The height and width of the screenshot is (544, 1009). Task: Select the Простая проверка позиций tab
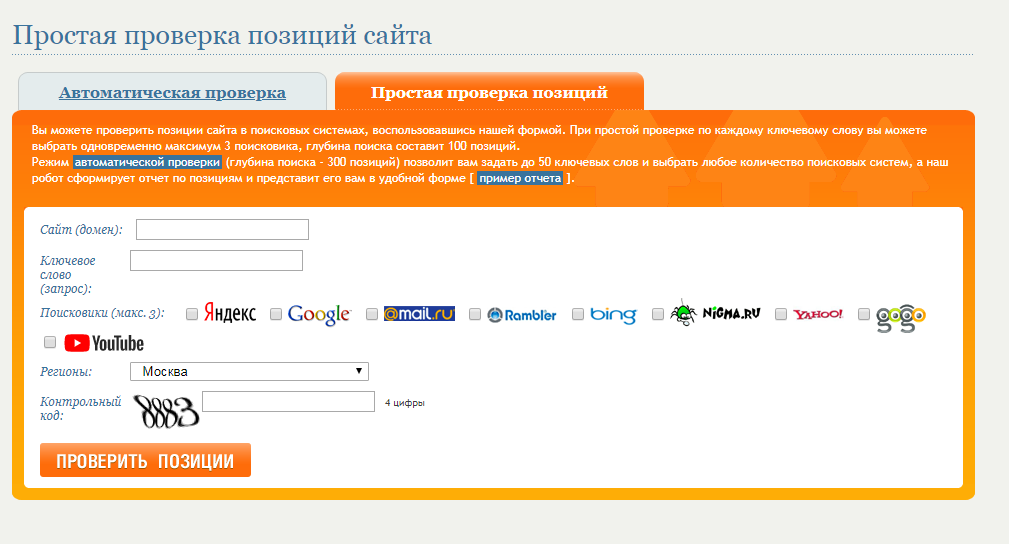pyautogui.click(x=489, y=93)
